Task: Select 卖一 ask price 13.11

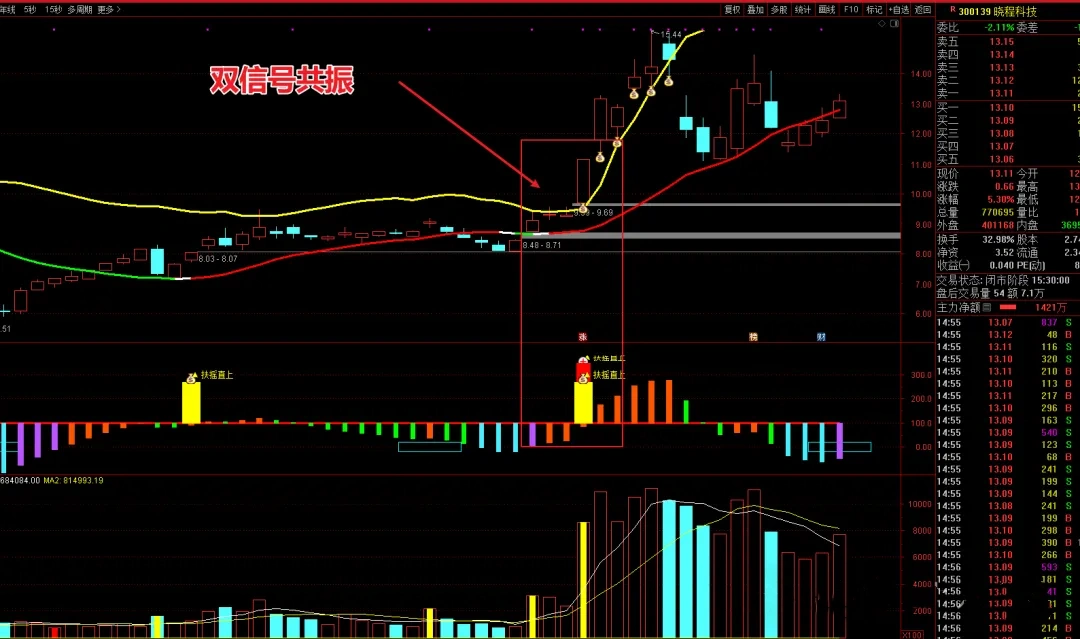Action: (x=1001, y=93)
